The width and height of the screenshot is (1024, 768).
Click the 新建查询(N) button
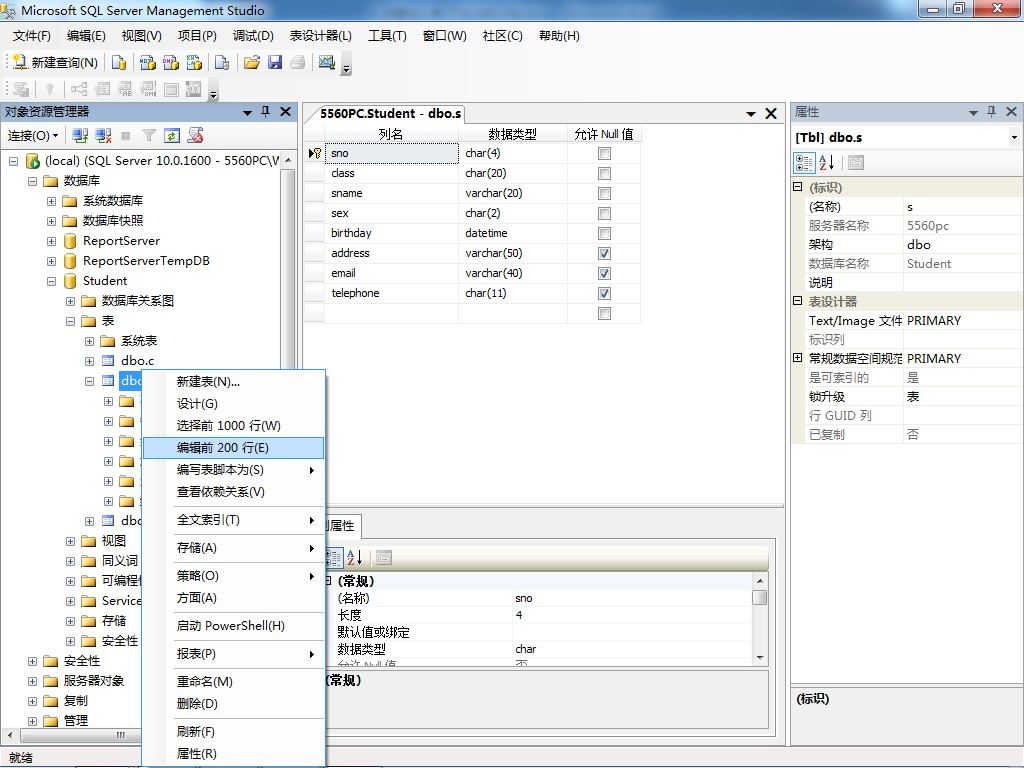coord(55,62)
